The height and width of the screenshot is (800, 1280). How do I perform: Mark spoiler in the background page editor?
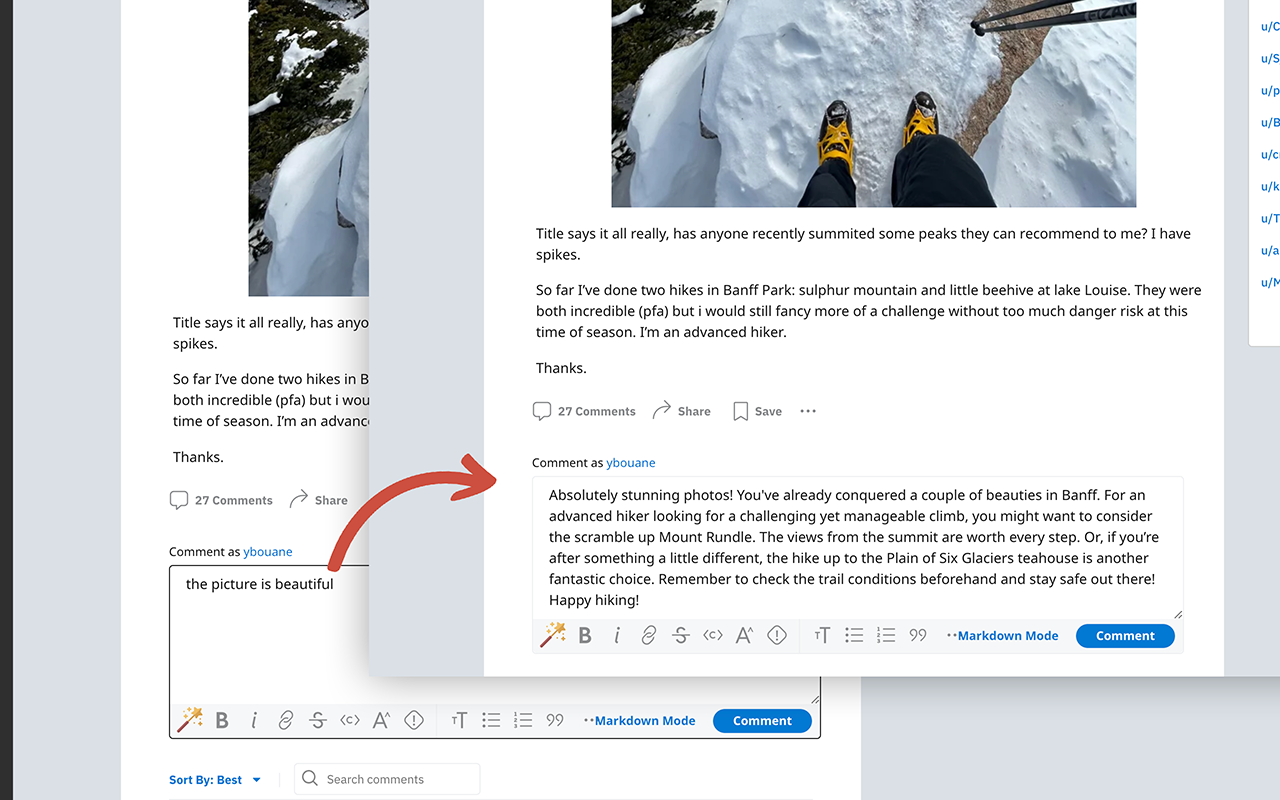click(x=414, y=720)
